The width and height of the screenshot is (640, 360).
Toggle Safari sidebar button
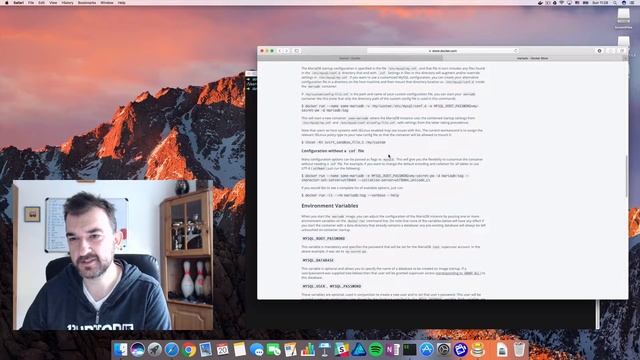coord(297,51)
